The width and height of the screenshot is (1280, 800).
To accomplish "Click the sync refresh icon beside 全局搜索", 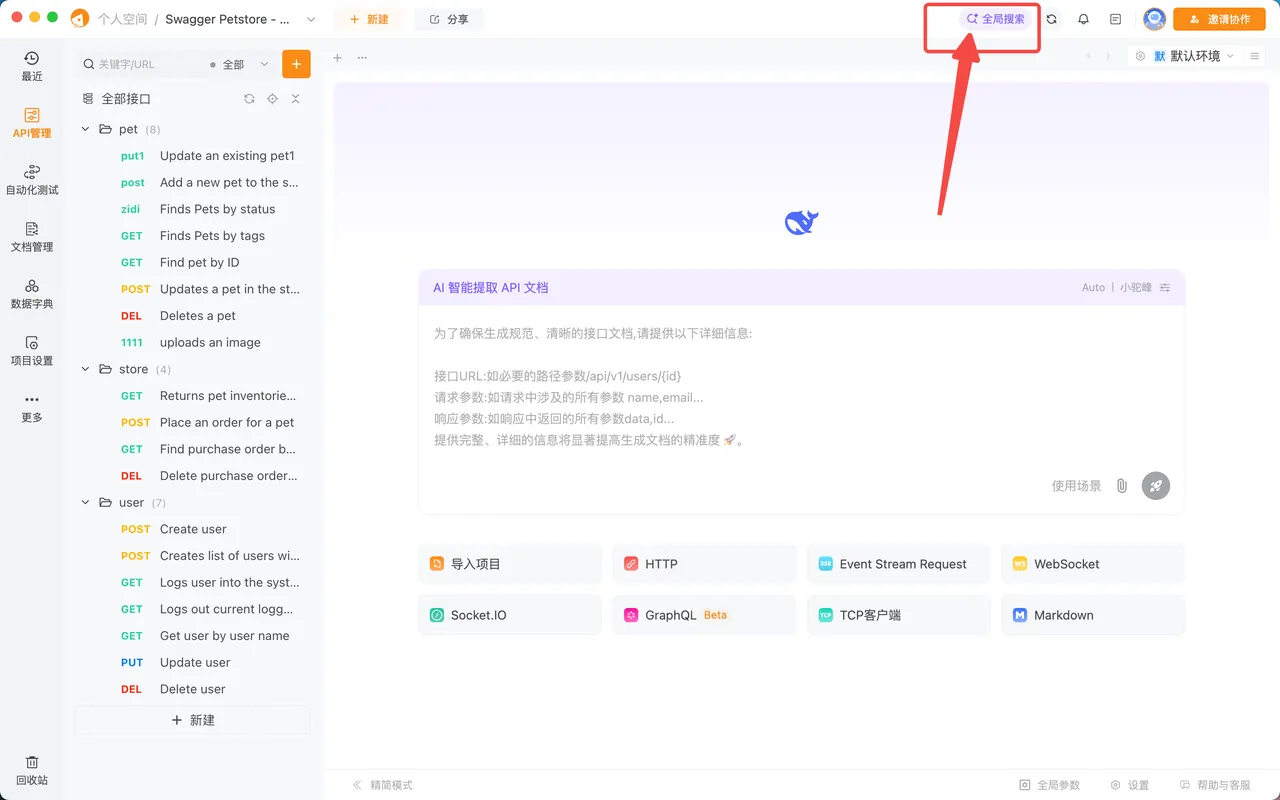I will pos(1051,19).
